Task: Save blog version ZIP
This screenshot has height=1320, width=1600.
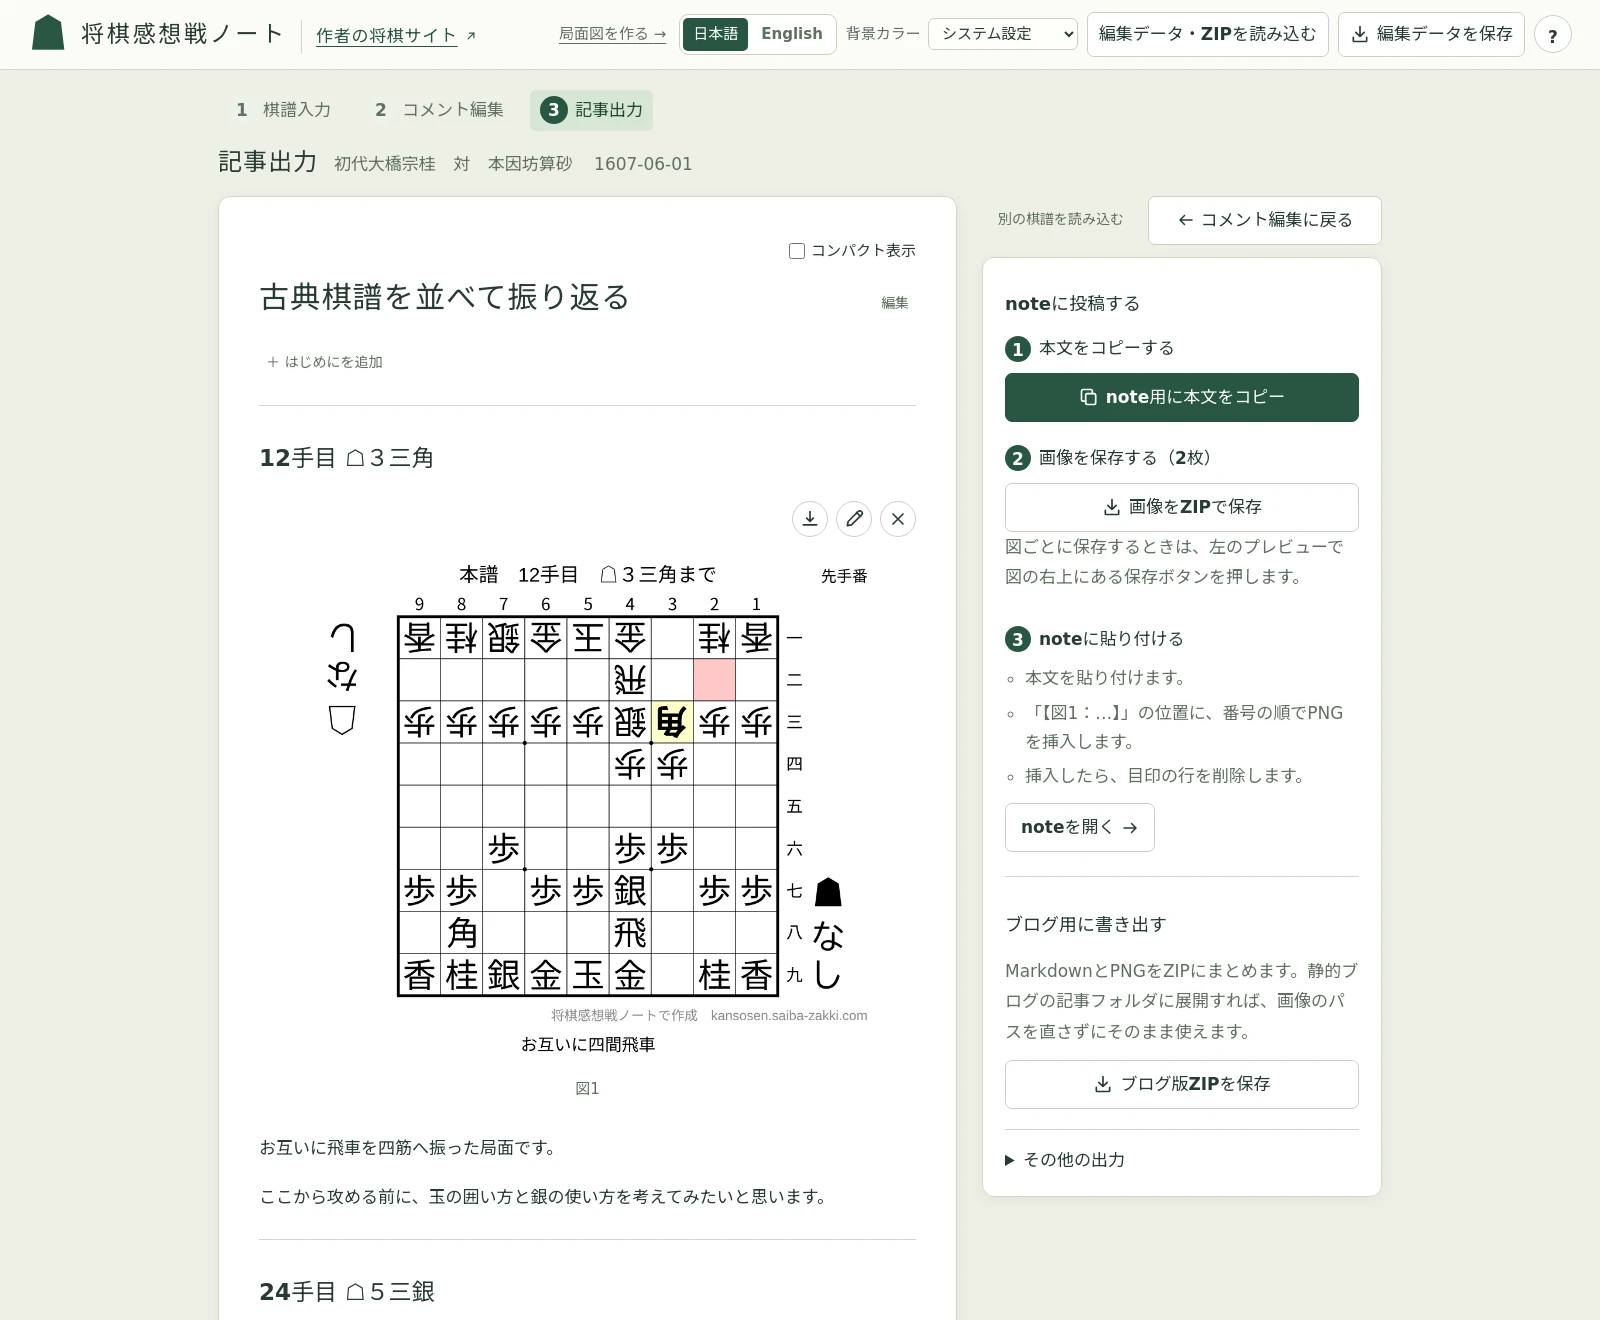Action: (1181, 1084)
